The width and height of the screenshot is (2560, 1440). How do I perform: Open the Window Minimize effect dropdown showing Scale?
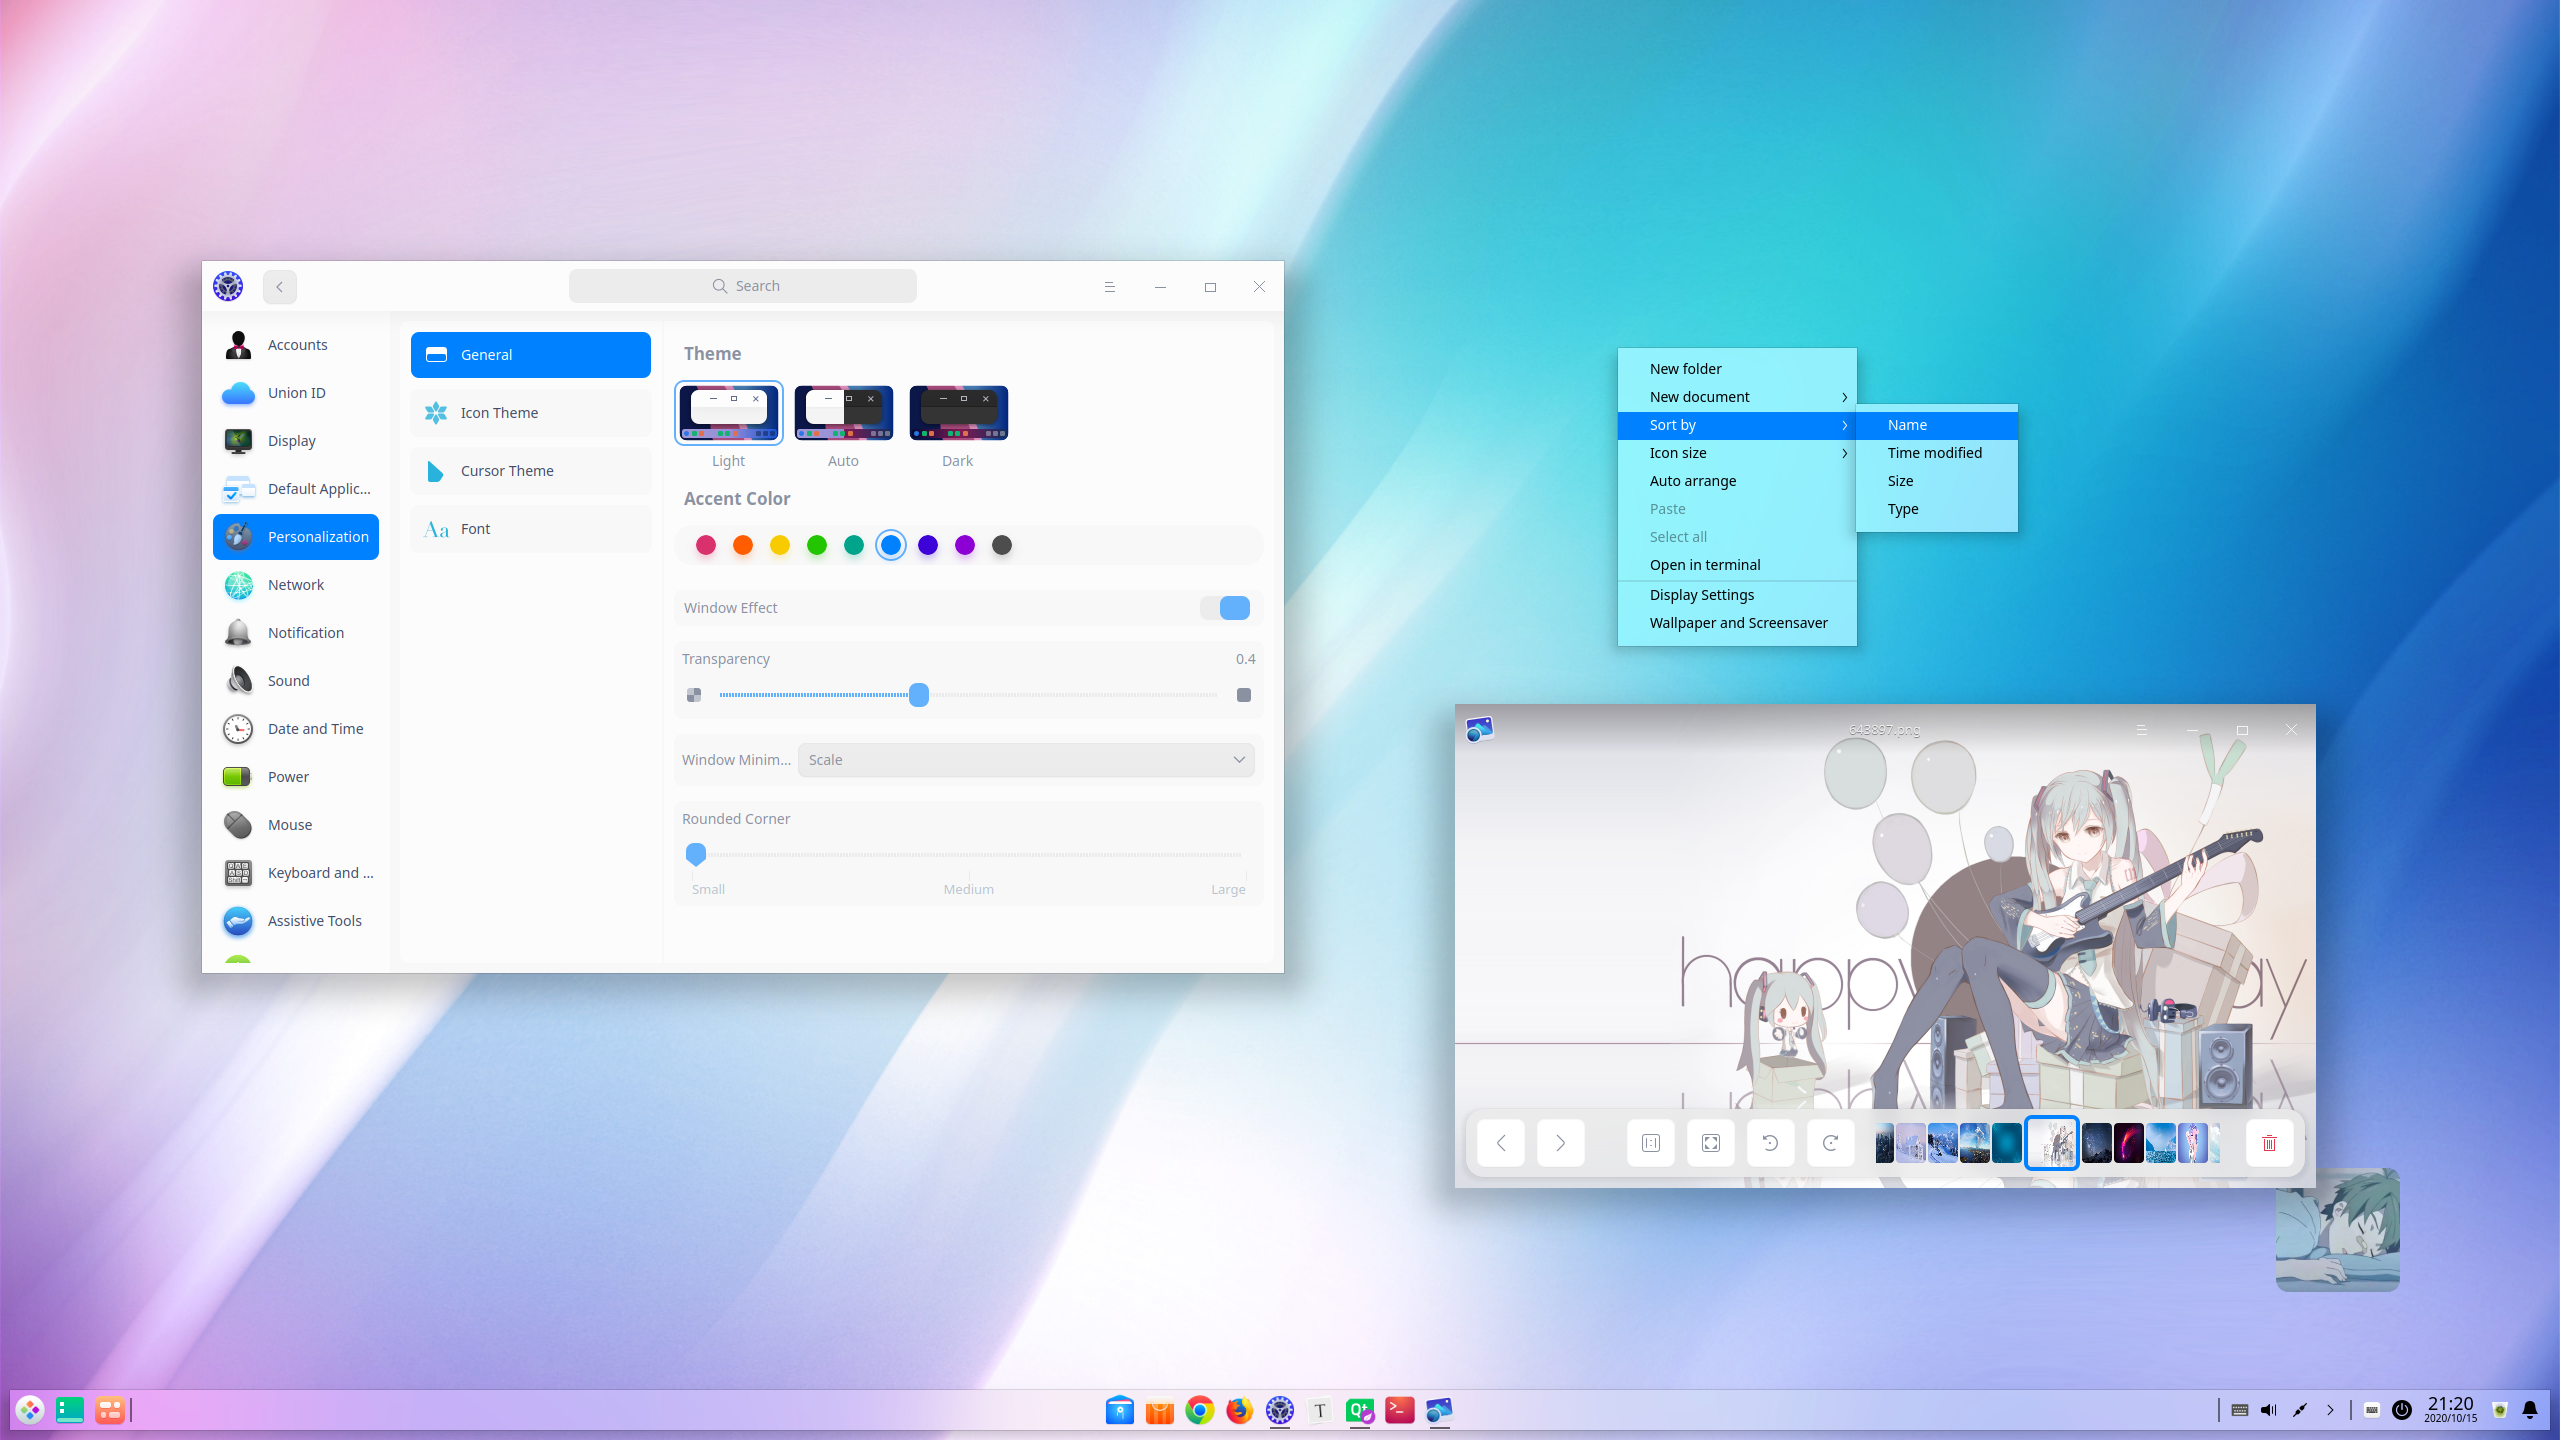pyautogui.click(x=1026, y=760)
